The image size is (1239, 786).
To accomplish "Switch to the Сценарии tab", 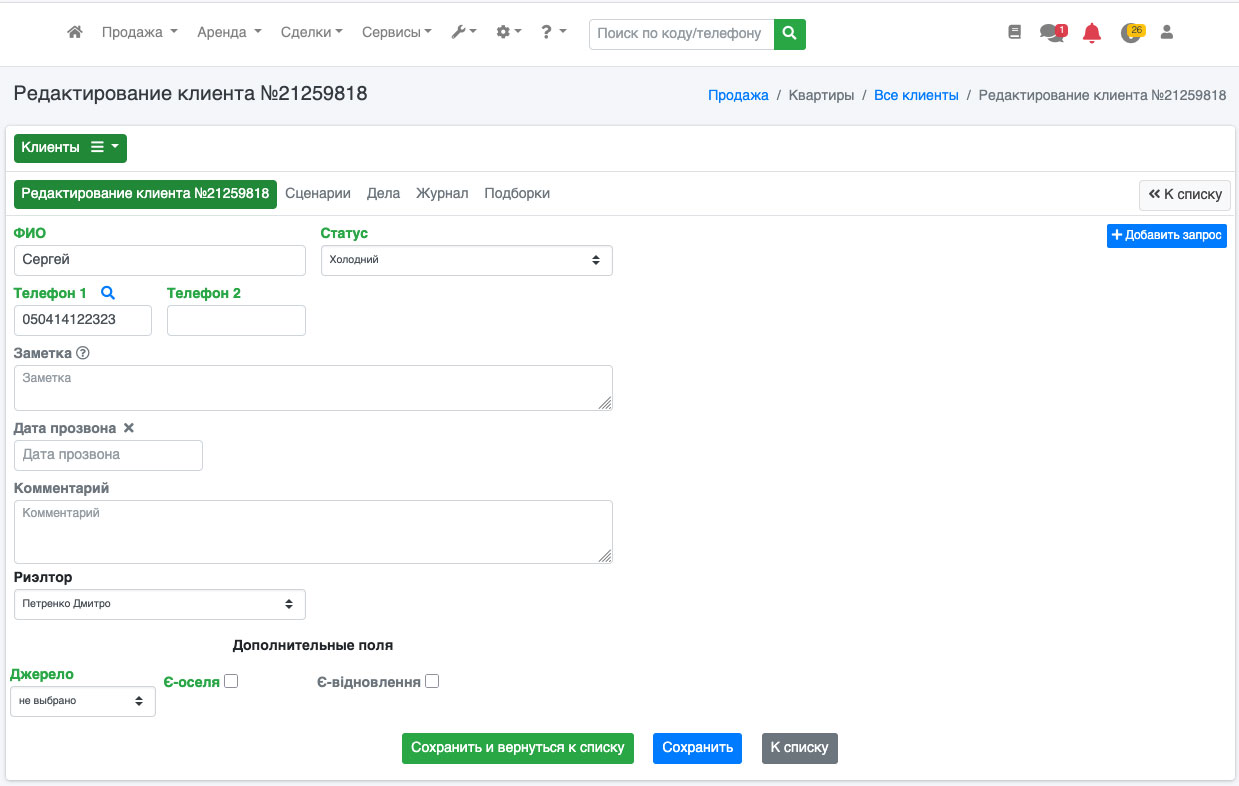I will coord(318,193).
